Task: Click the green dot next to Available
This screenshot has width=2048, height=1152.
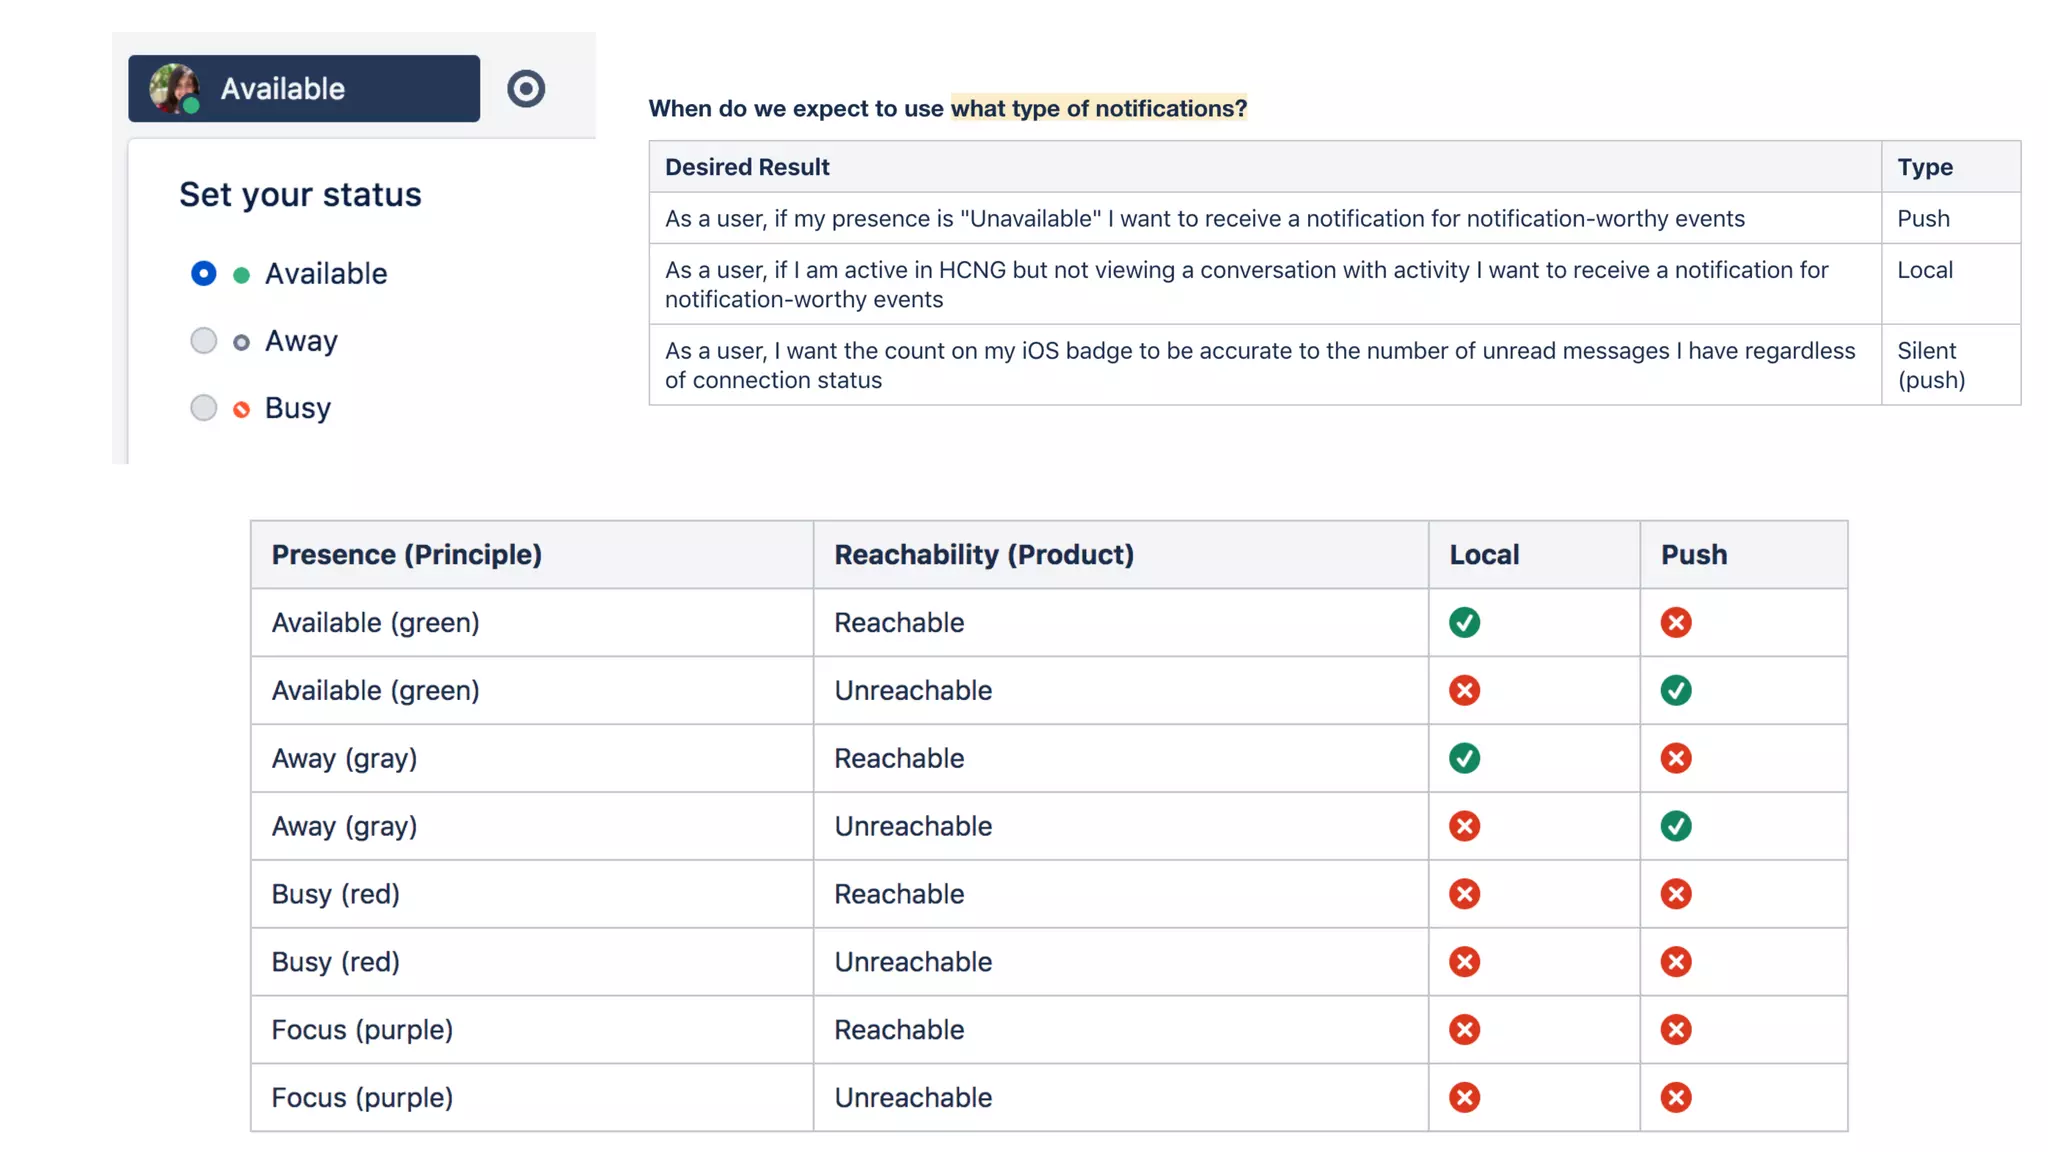Action: [x=241, y=275]
